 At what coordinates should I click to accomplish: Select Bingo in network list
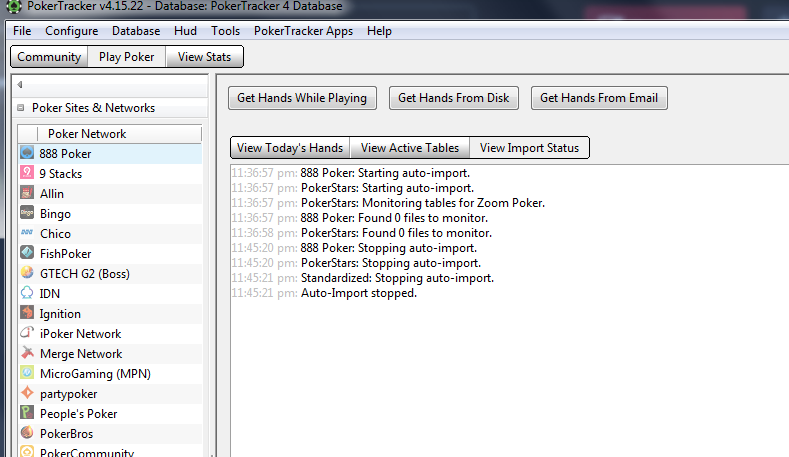pyautogui.click(x=110, y=214)
